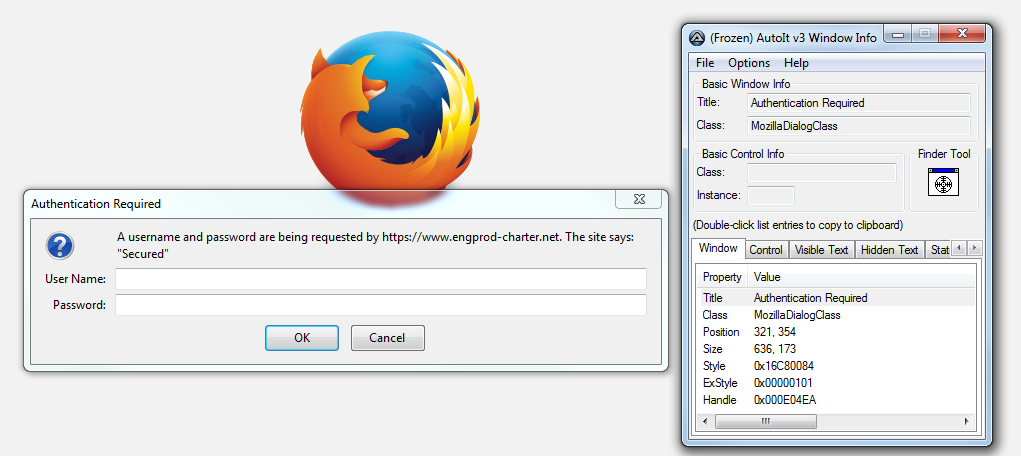Focus the Password input field
Image resolution: width=1021 pixels, height=456 pixels.
point(381,305)
